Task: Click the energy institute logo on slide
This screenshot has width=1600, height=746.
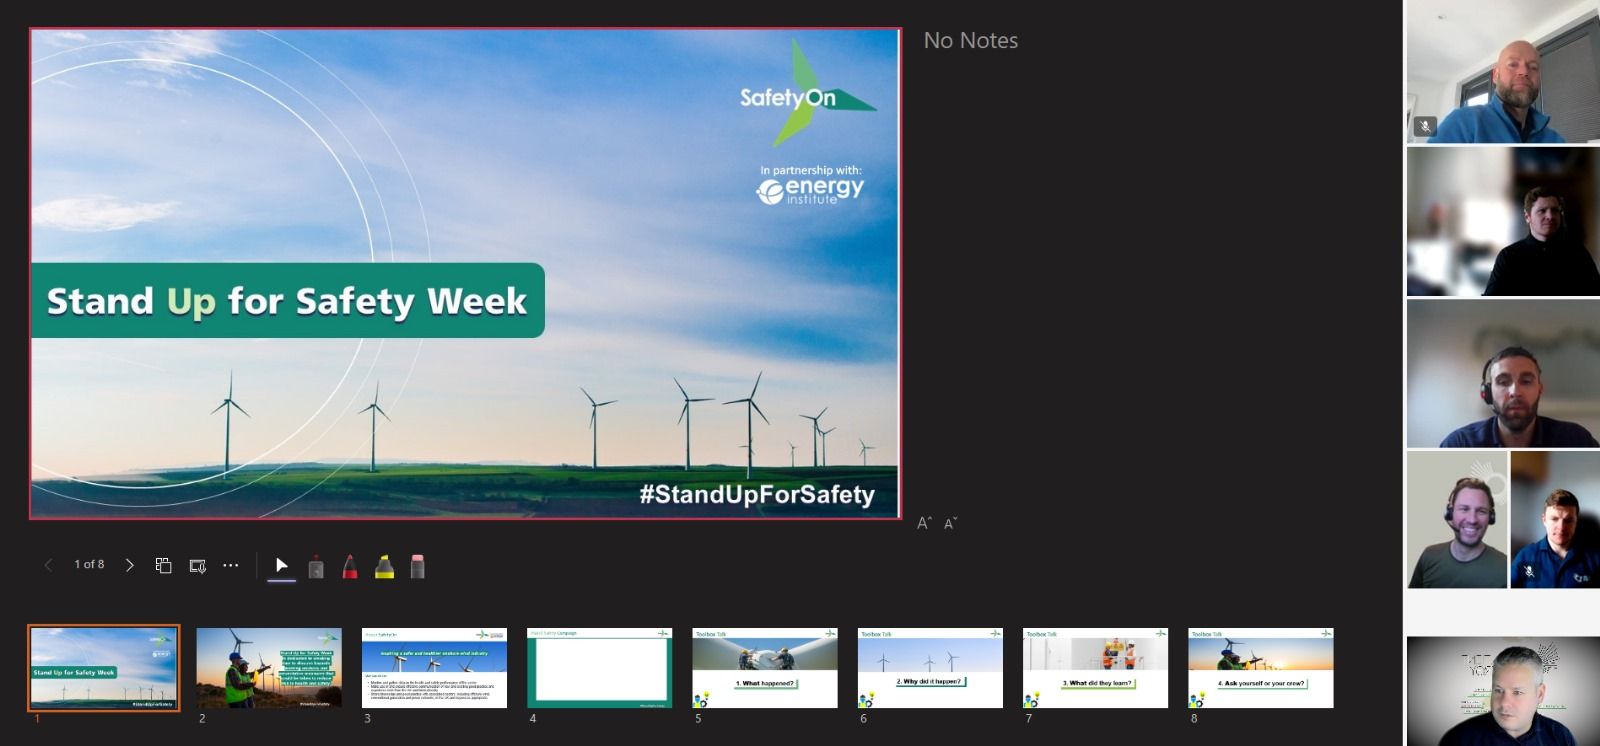Action: [x=810, y=190]
